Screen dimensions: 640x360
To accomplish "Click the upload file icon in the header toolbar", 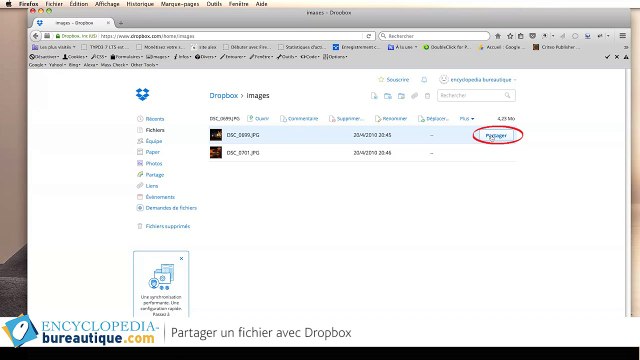I will (374, 96).
